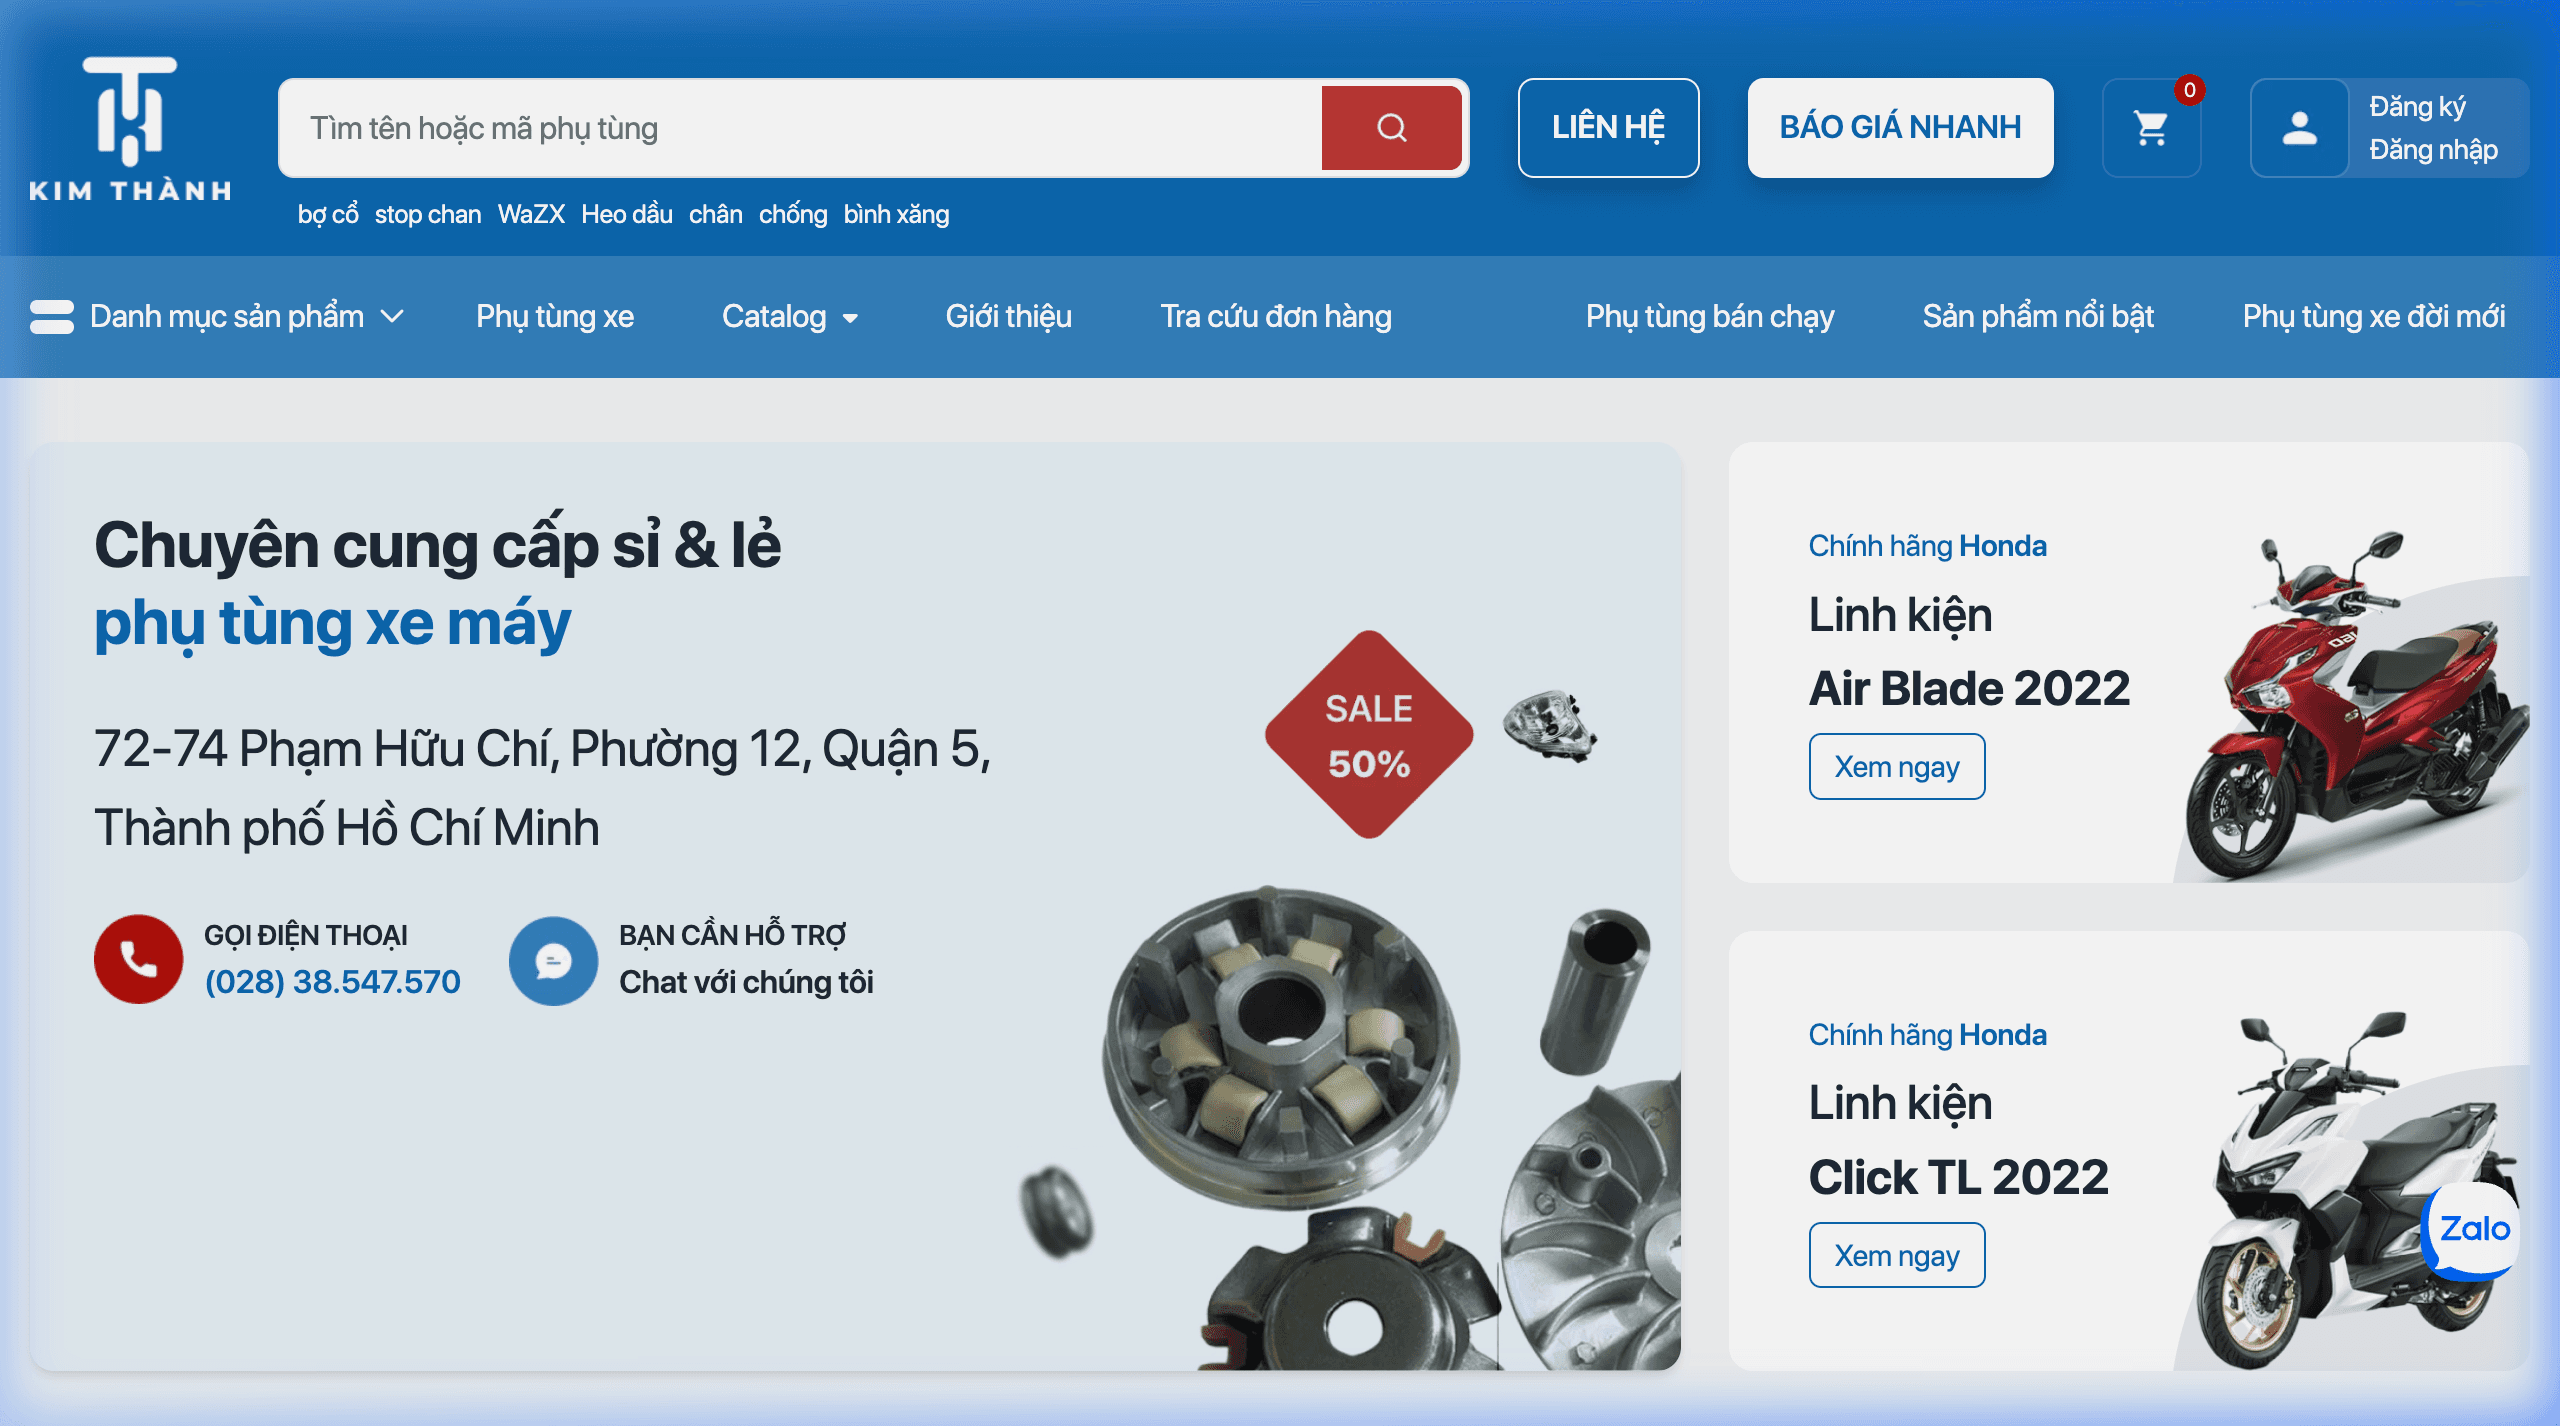
Task: Click the red phone call icon
Action: click(139, 959)
